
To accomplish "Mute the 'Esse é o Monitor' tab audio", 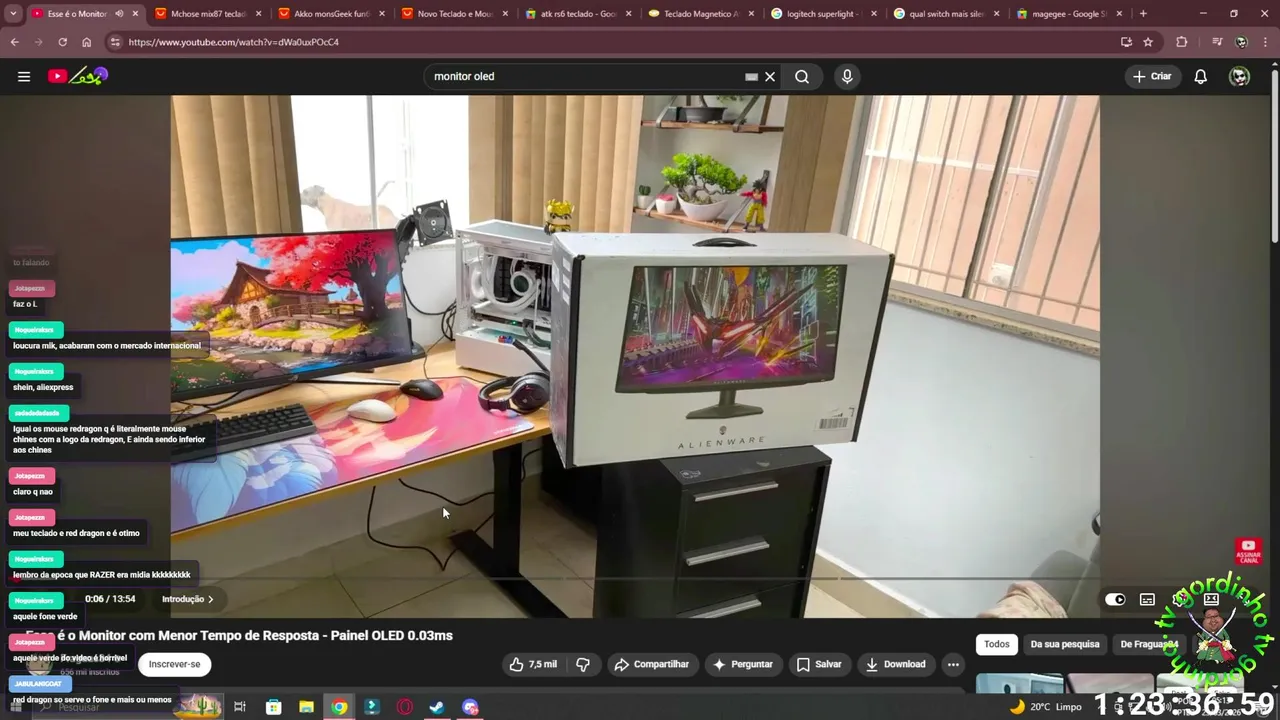I will coord(119,14).
